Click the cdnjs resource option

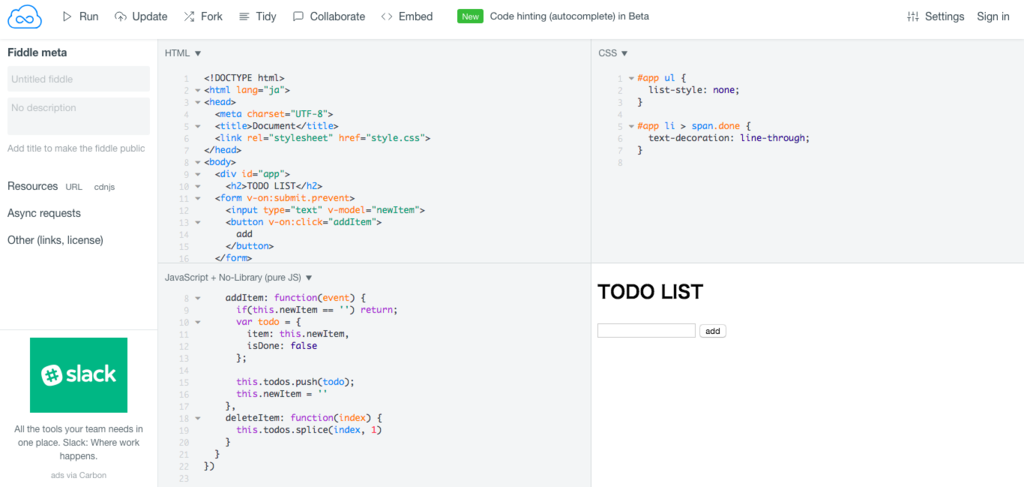[x=104, y=187]
